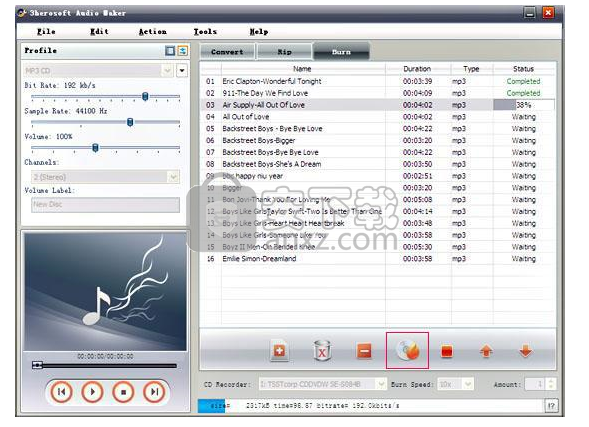Click the Volume slider handle
Screen dimensions: 589x427
95,148
